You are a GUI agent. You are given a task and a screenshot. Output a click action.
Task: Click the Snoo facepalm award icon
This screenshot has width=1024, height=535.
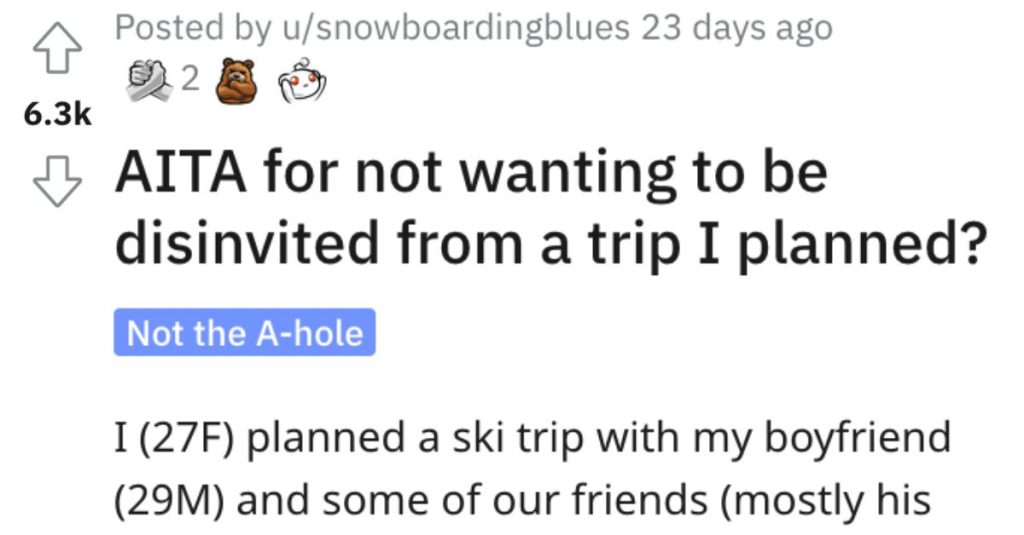(302, 80)
